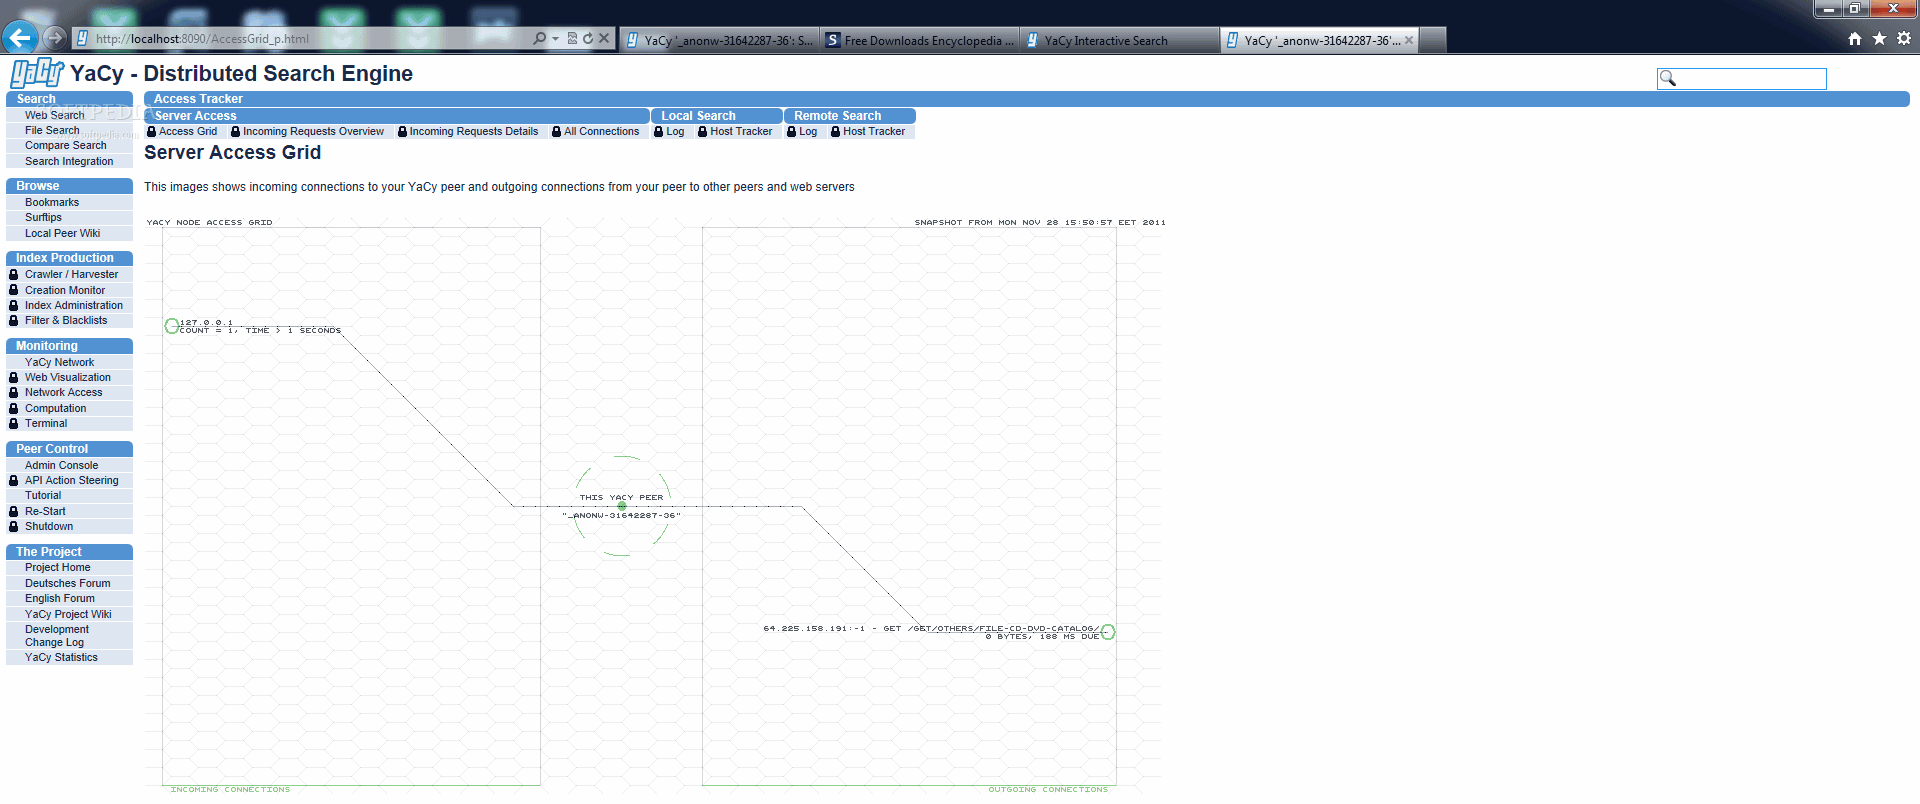Click the lock icon beside Incoming Requests Overview
This screenshot has width=1920, height=804.
point(236,132)
